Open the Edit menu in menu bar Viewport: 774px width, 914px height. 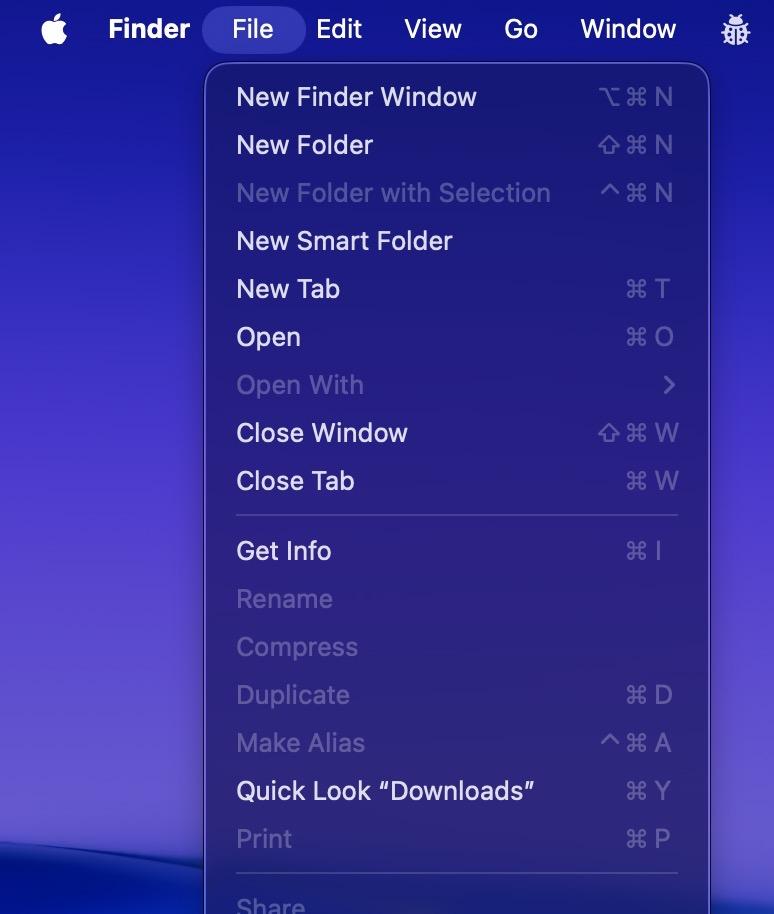pyautogui.click(x=339, y=29)
